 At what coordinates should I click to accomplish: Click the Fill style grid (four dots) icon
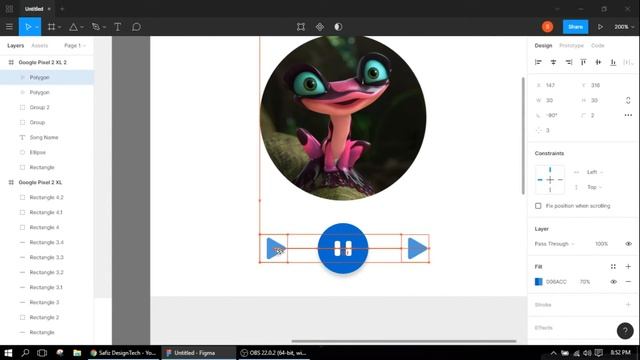[613, 267]
